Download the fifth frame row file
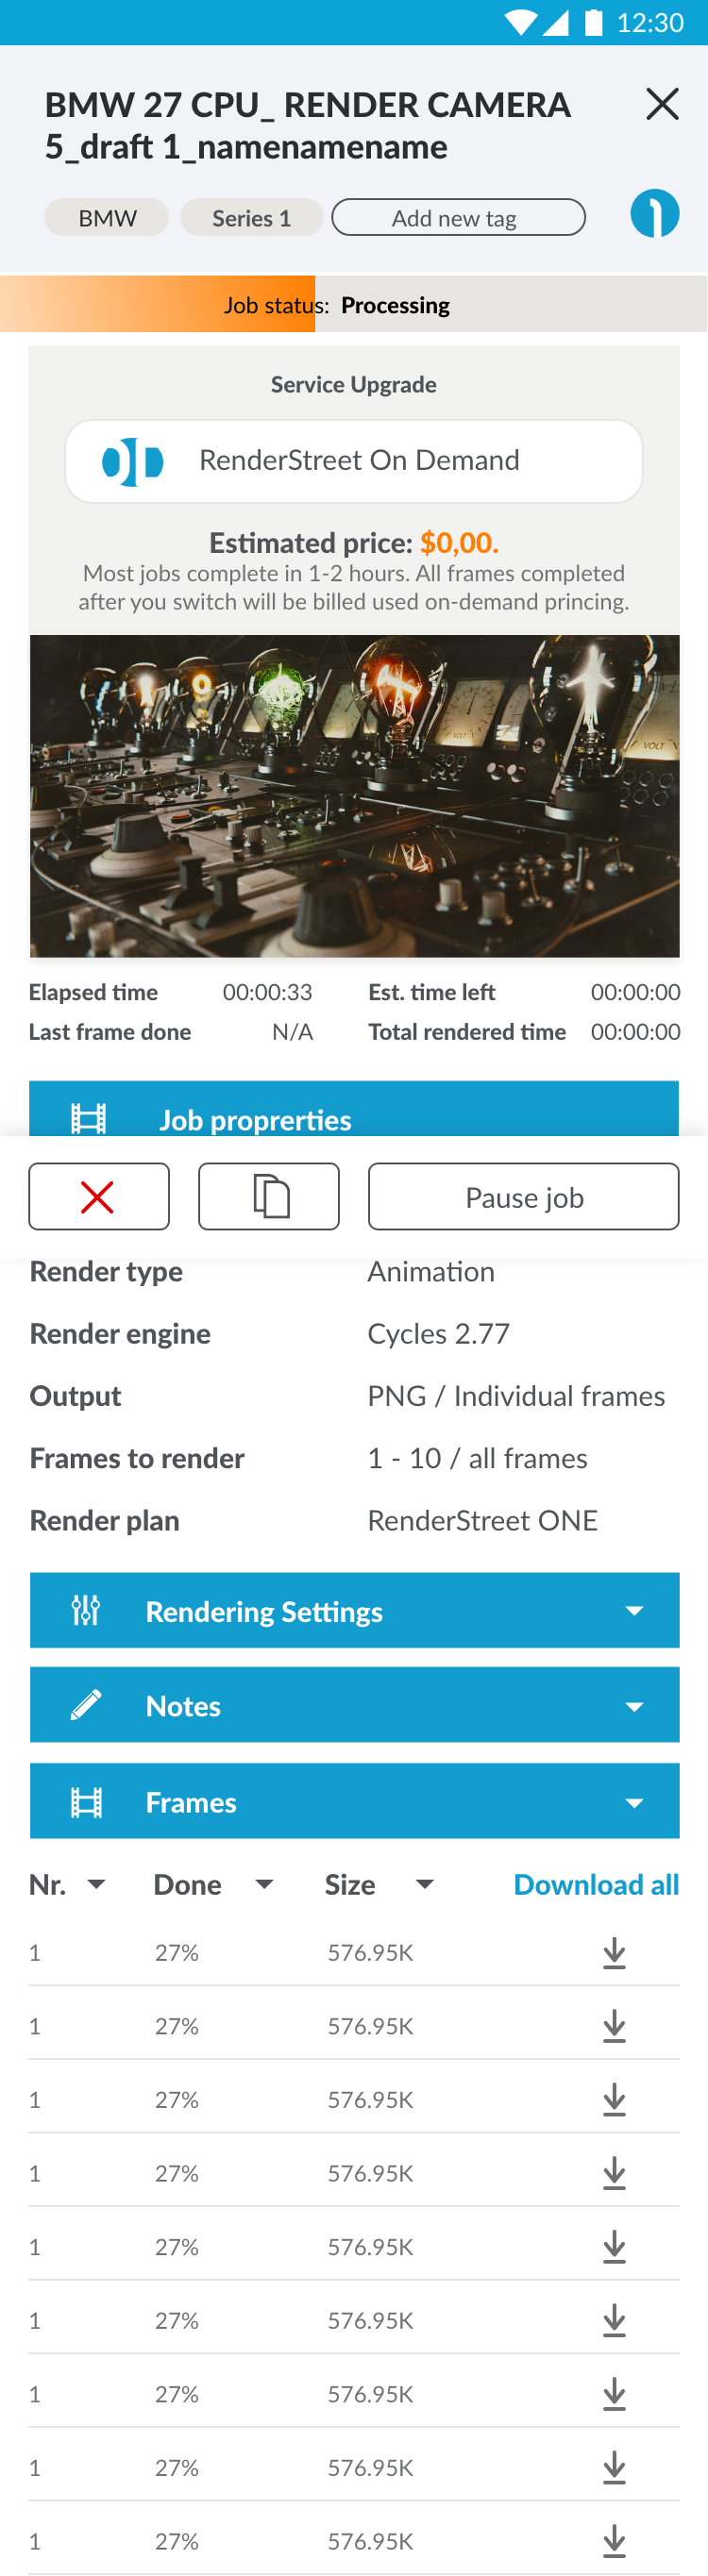 (x=614, y=2246)
